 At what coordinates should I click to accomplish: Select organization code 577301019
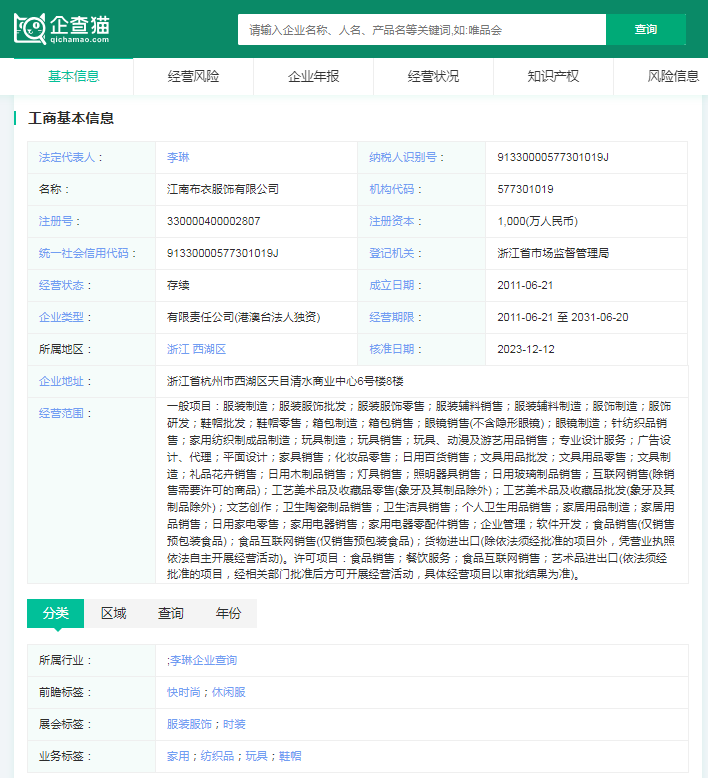coord(525,189)
